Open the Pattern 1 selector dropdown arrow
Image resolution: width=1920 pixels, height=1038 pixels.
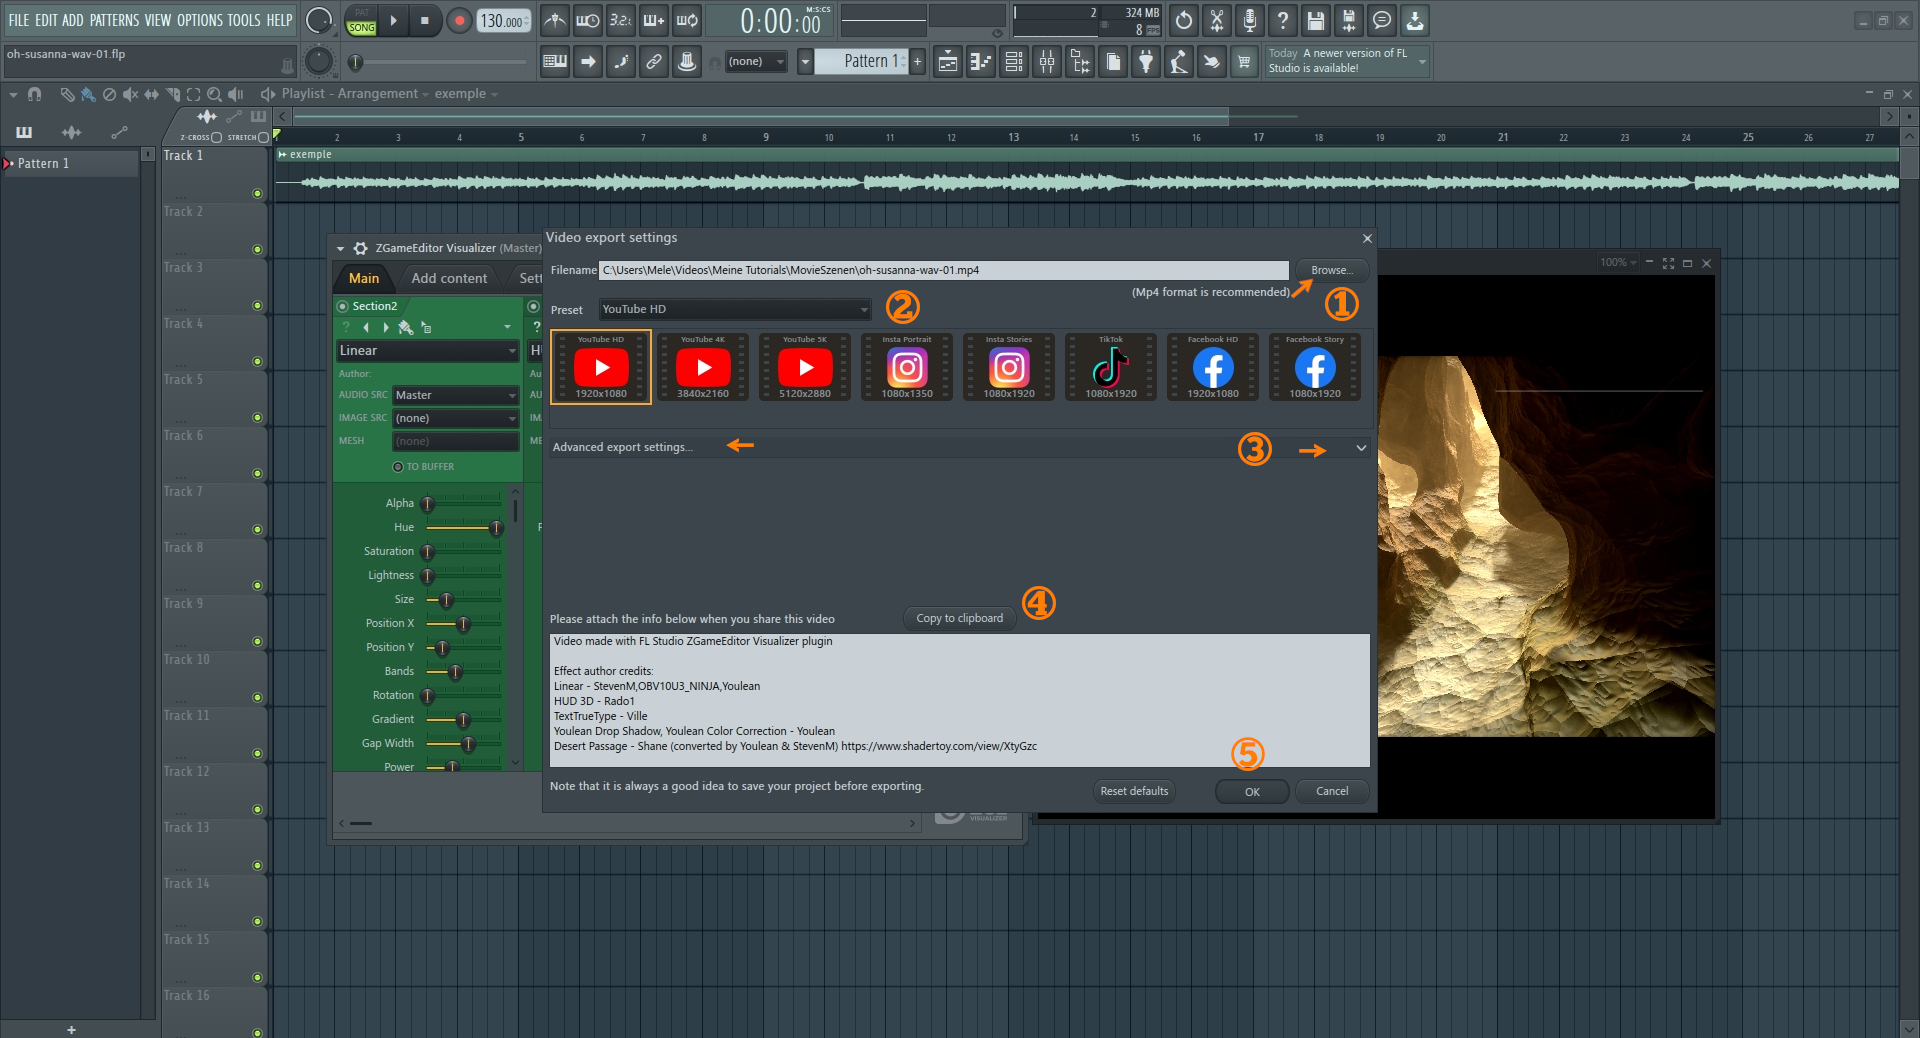(805, 62)
